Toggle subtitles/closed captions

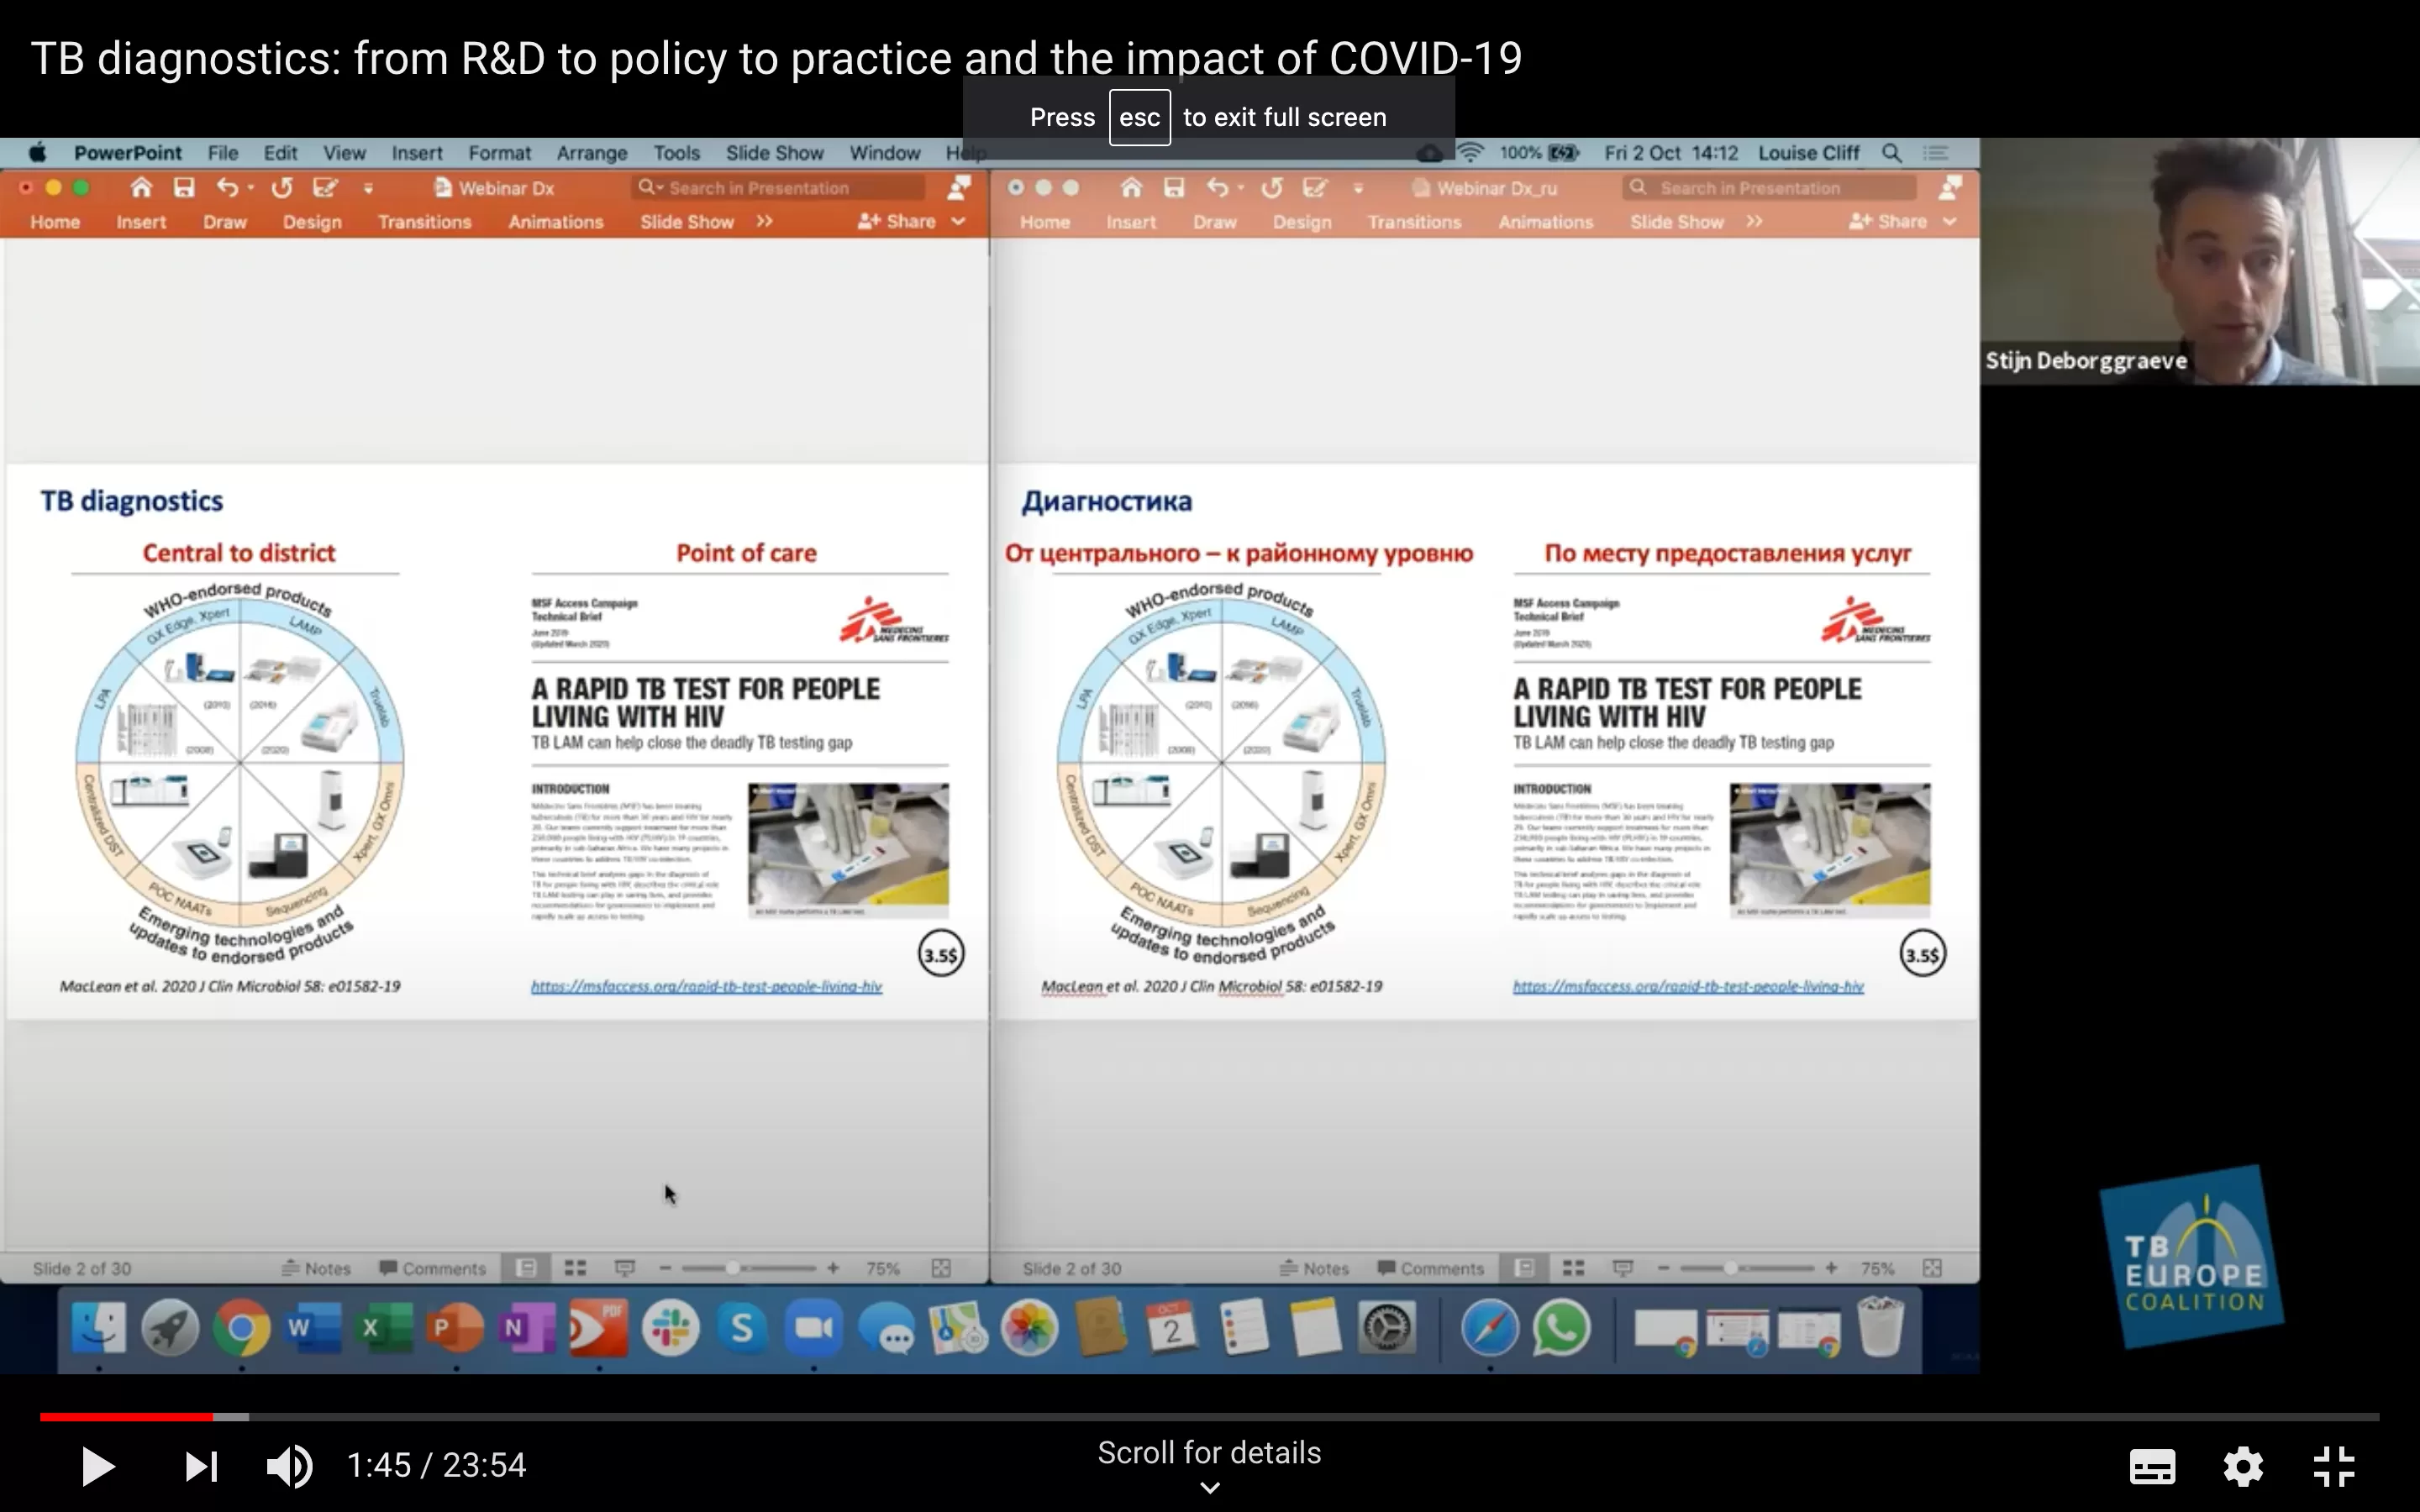tap(2152, 1466)
